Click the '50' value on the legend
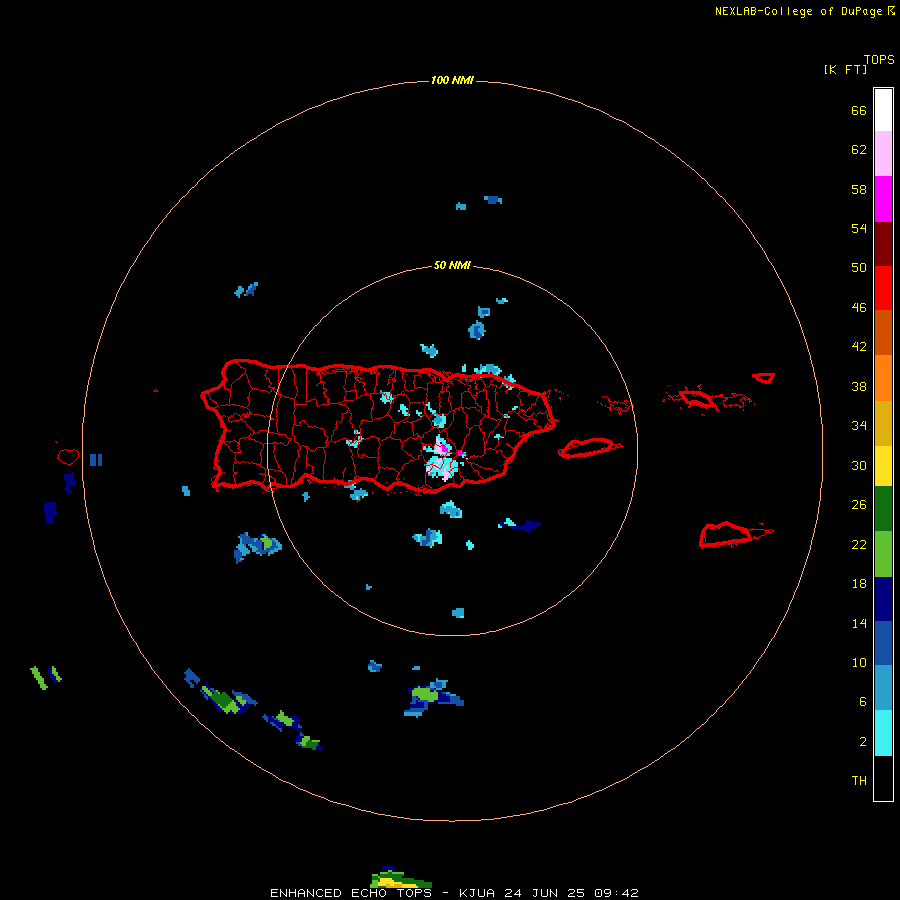The image size is (900, 900). point(859,268)
